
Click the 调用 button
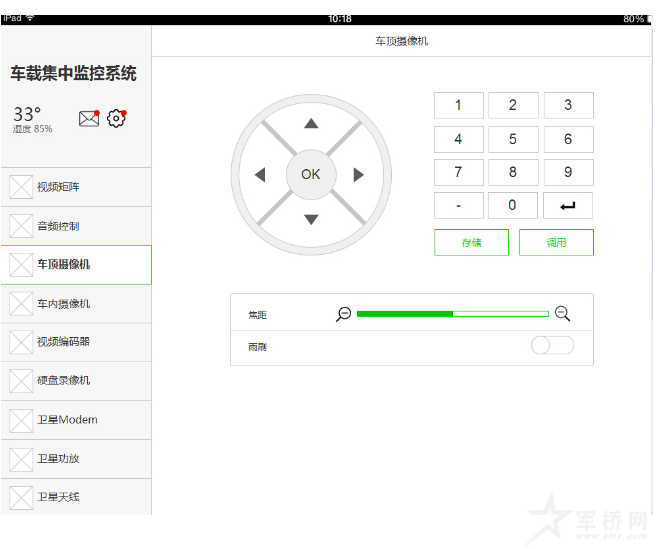pyautogui.click(x=556, y=243)
